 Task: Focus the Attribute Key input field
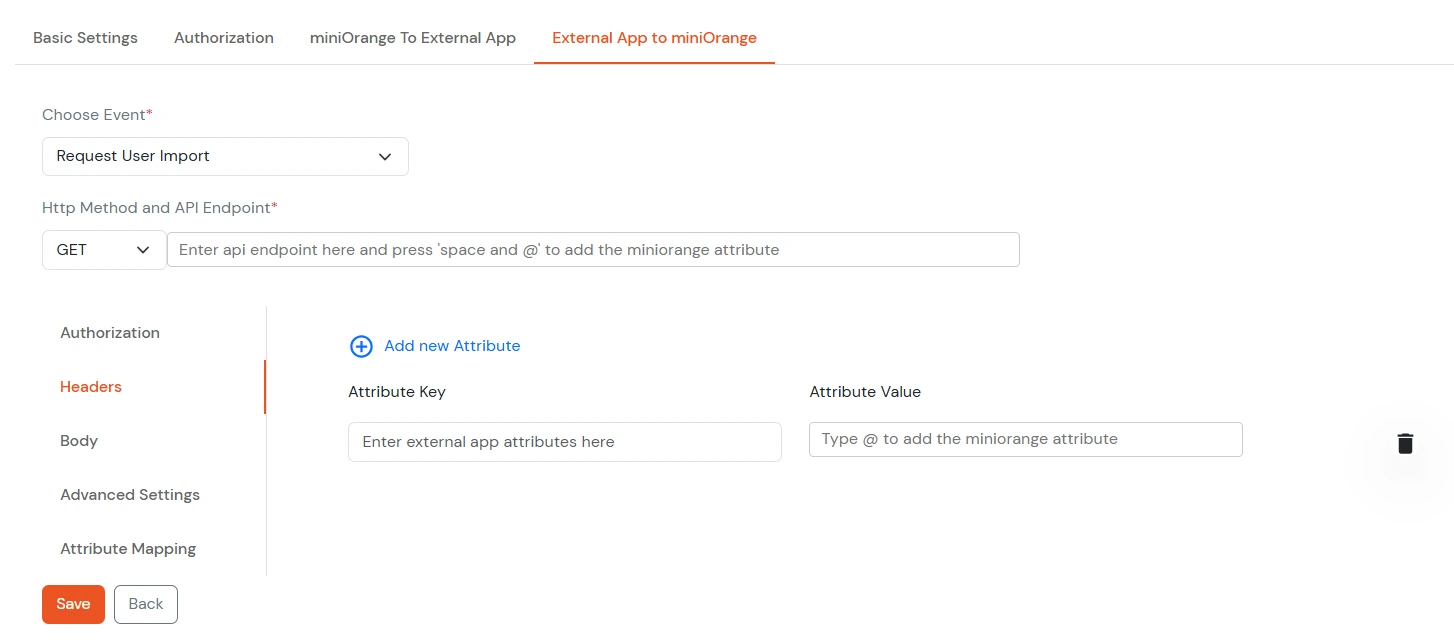[x=565, y=442]
